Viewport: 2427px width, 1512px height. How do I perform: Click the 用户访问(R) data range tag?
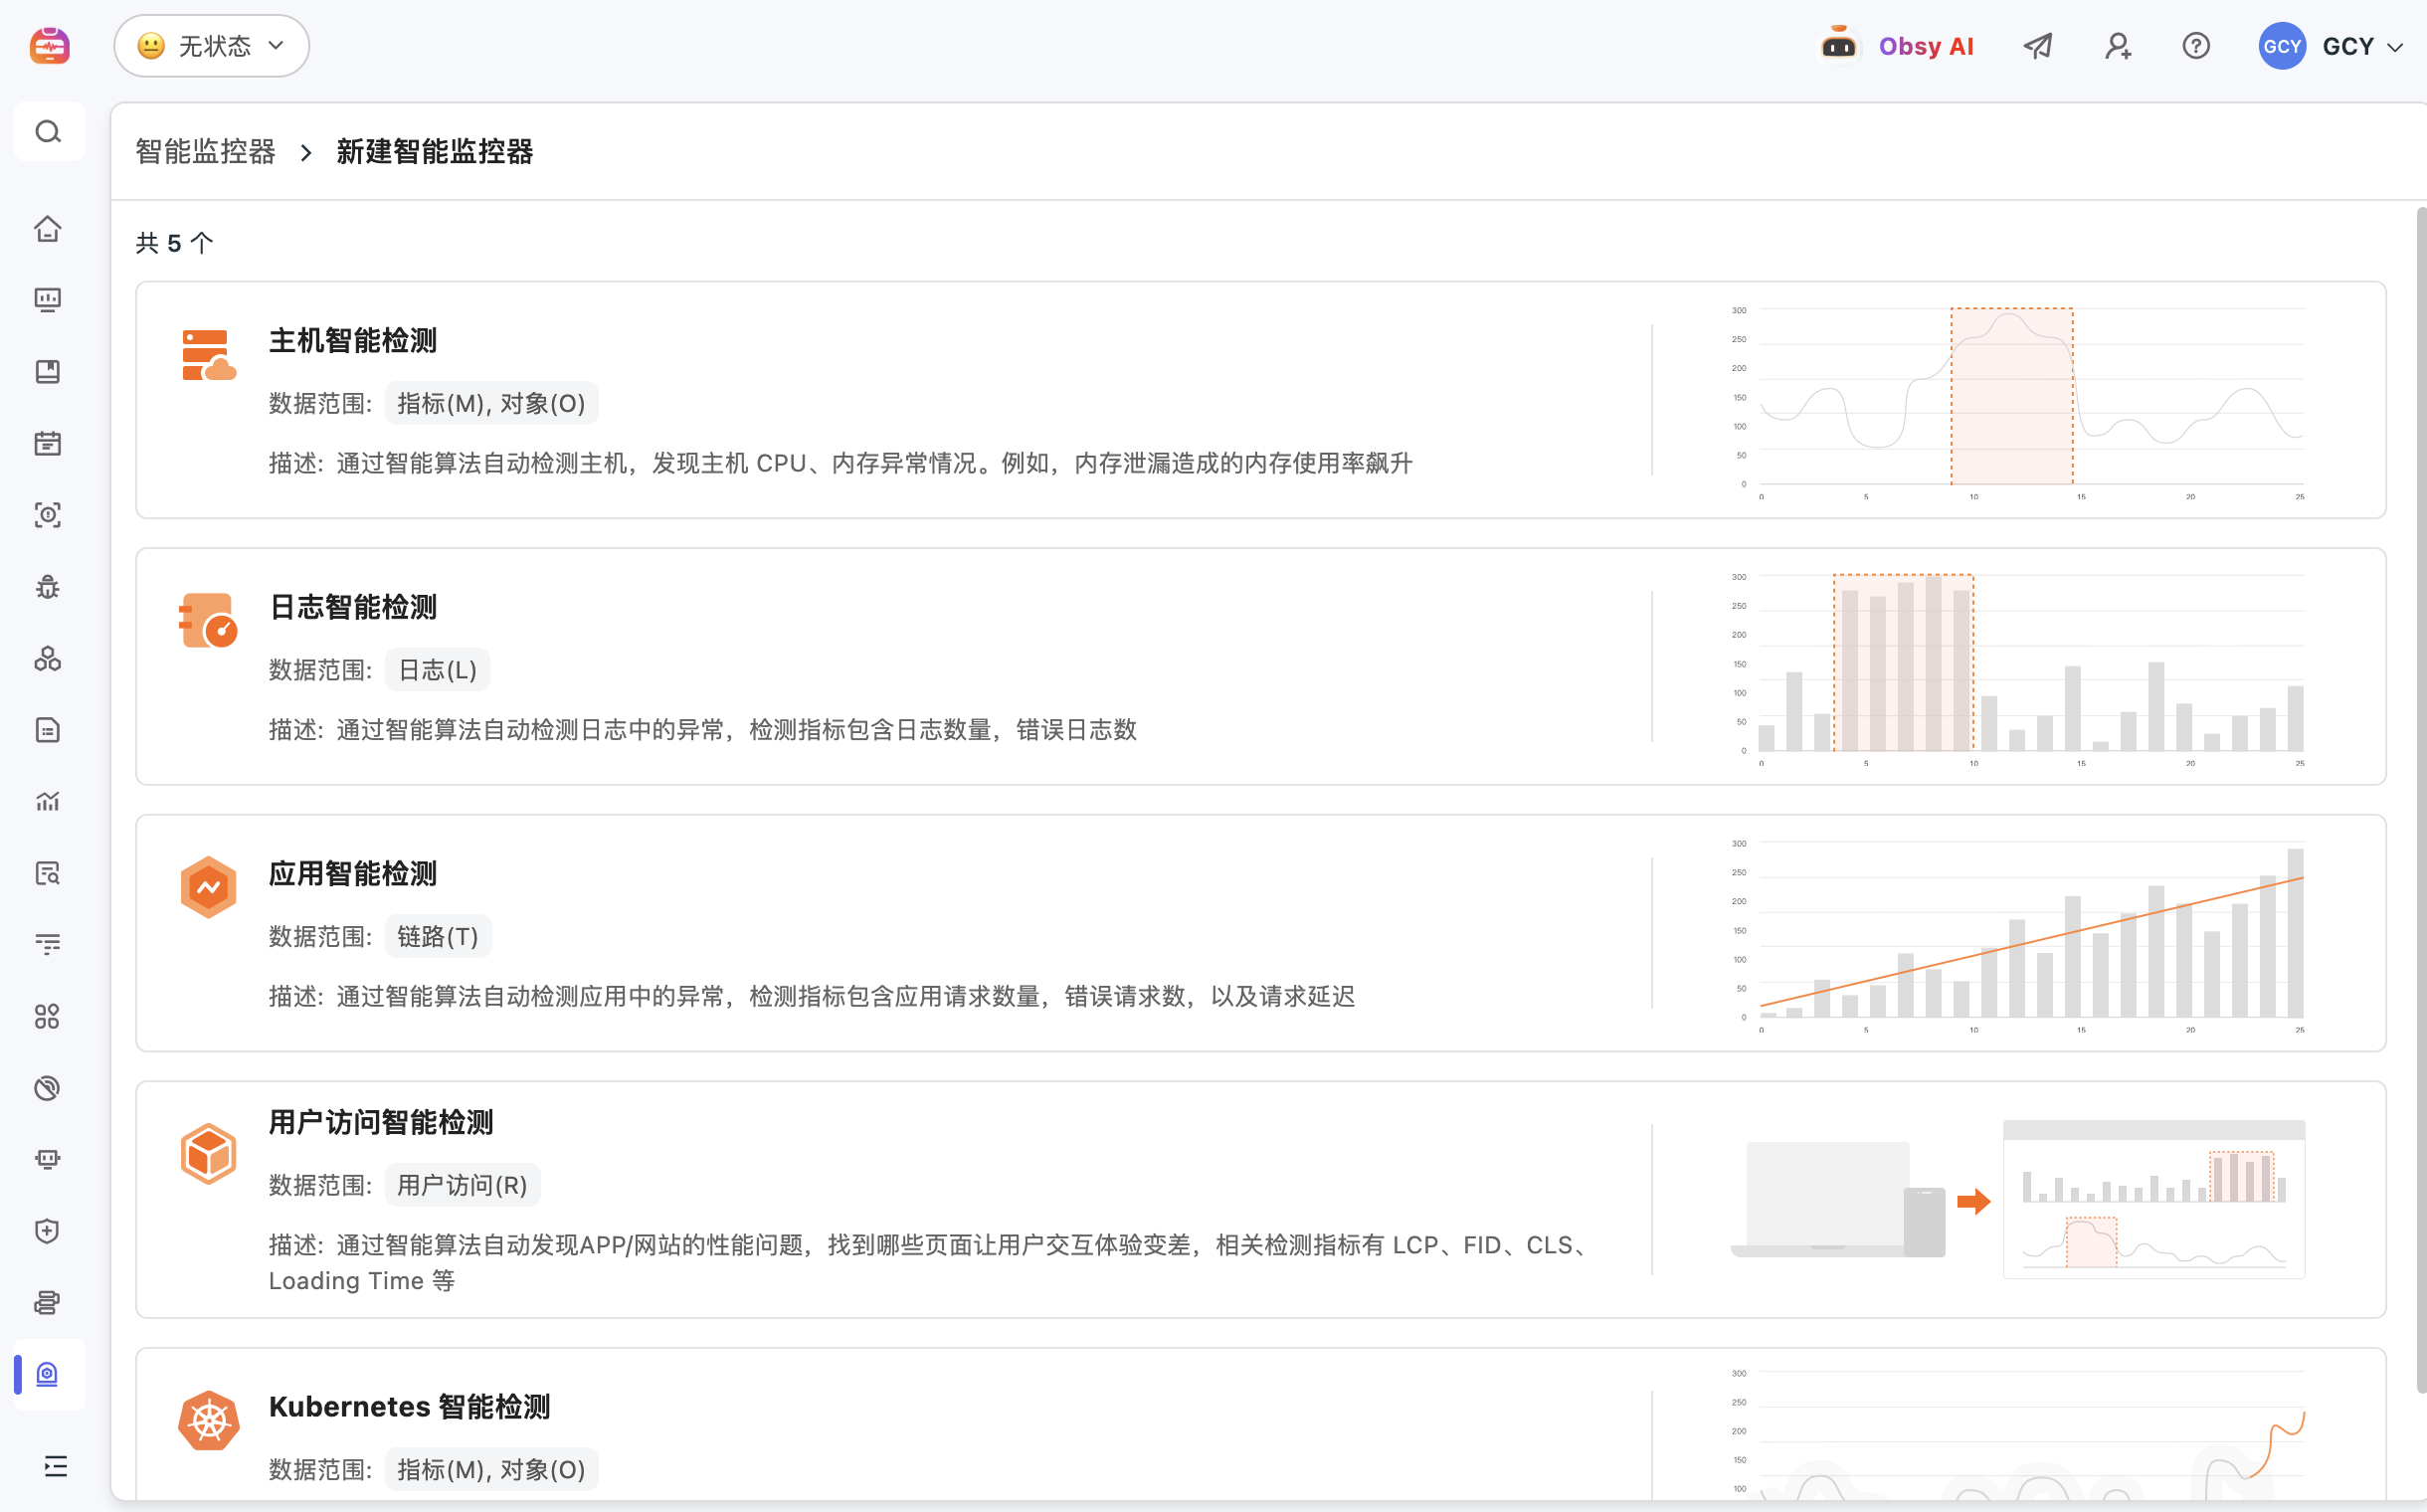pyautogui.click(x=462, y=1185)
